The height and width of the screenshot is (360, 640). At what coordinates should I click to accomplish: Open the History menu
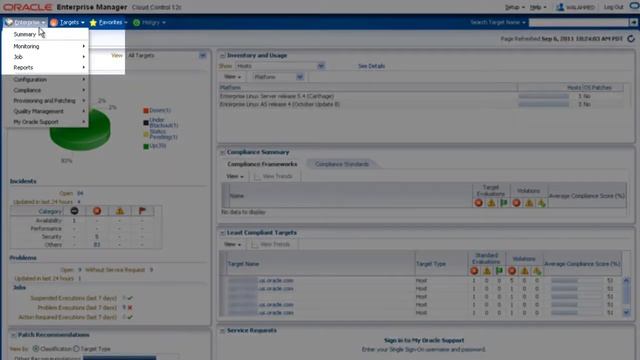tap(149, 22)
